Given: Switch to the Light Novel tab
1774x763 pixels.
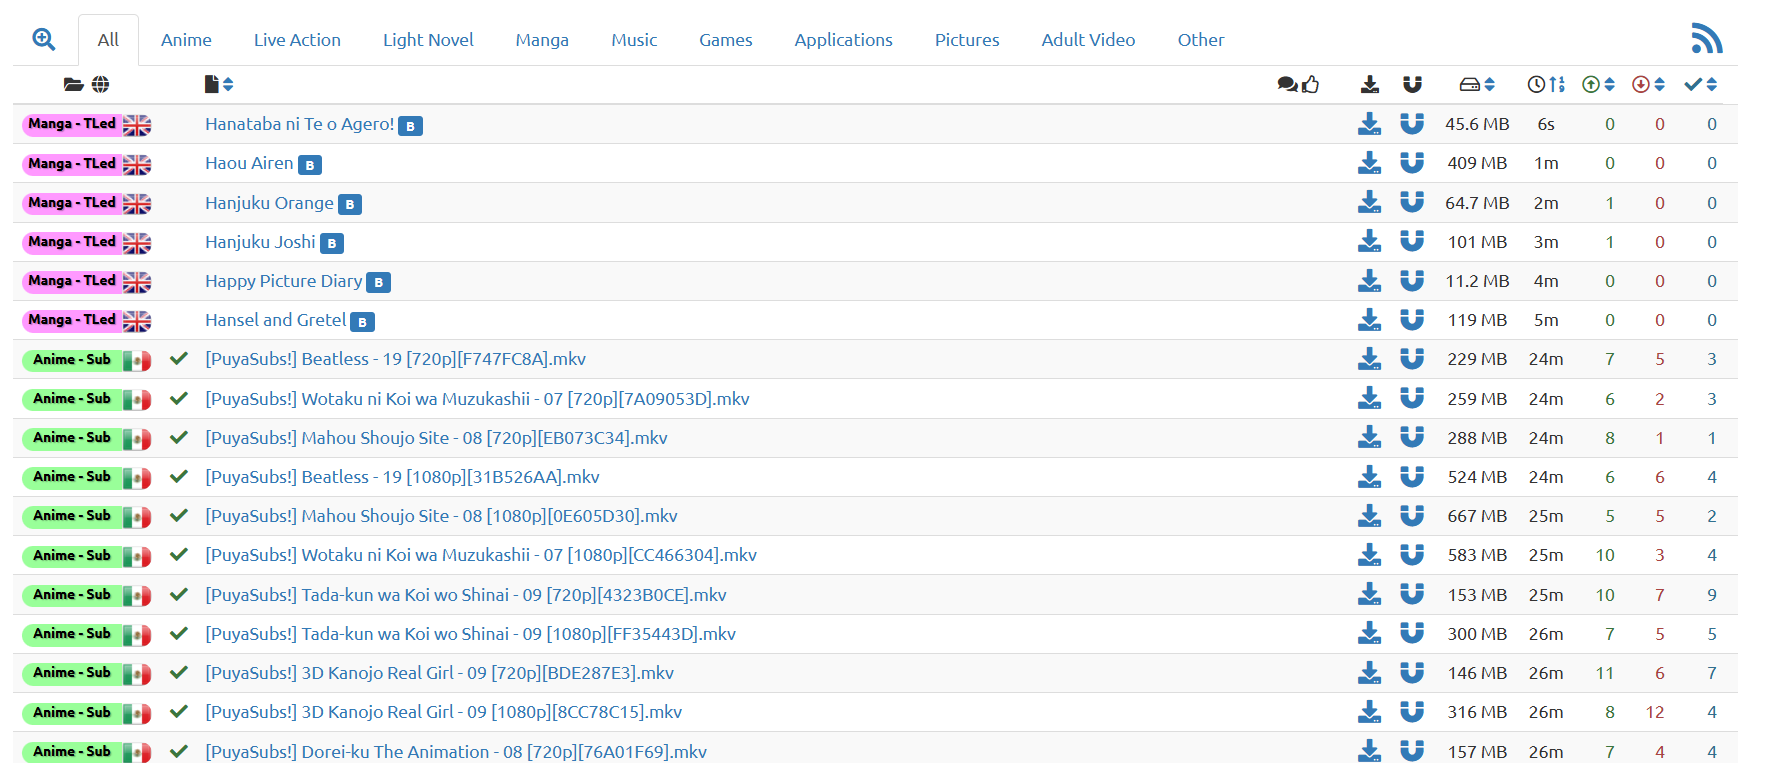Looking at the screenshot, I should coord(428,40).
